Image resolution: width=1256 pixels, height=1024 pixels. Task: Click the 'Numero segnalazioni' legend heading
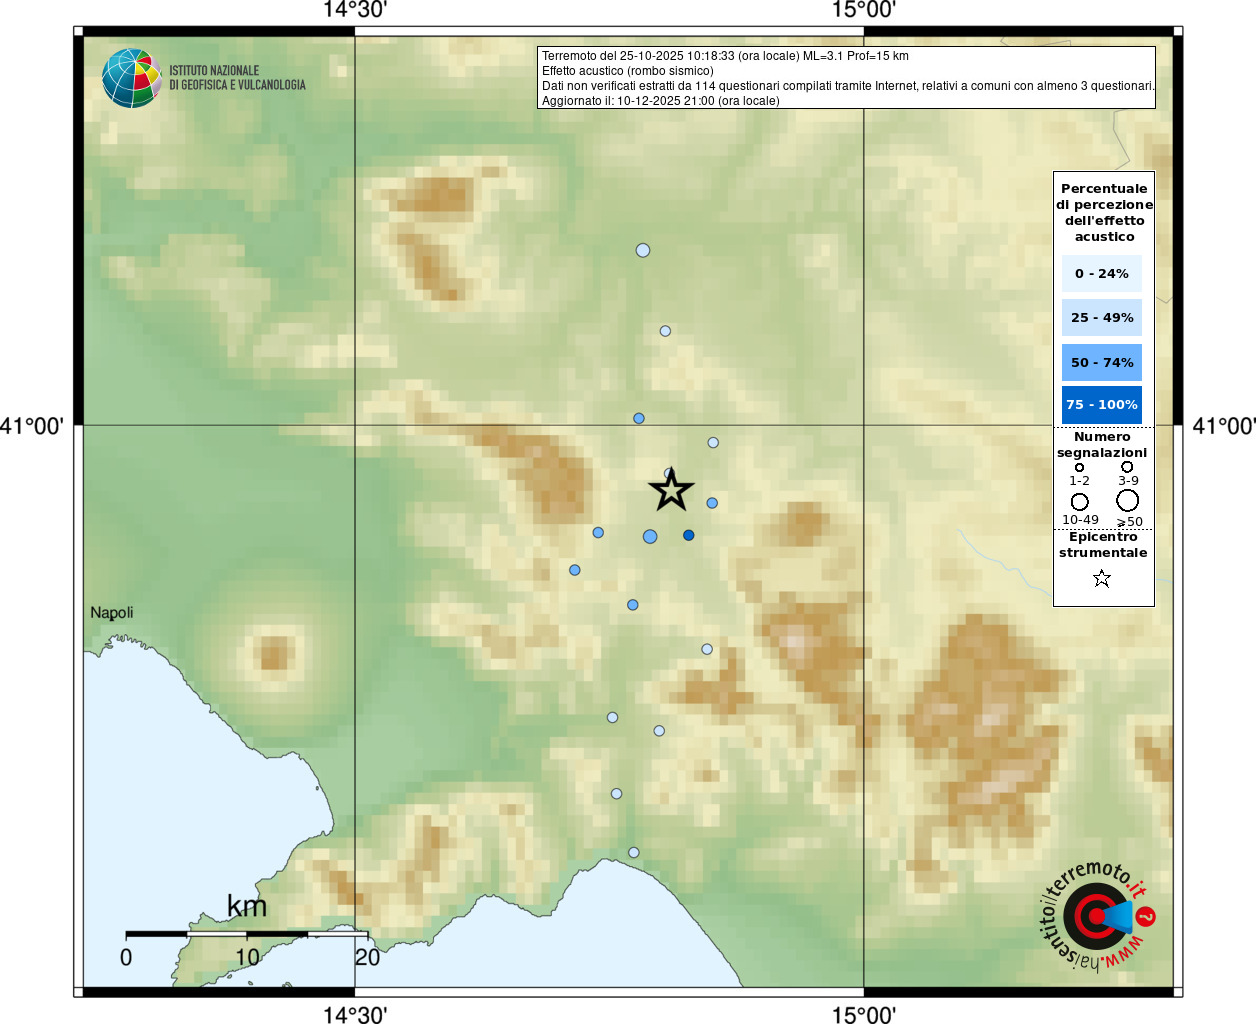click(x=1102, y=444)
